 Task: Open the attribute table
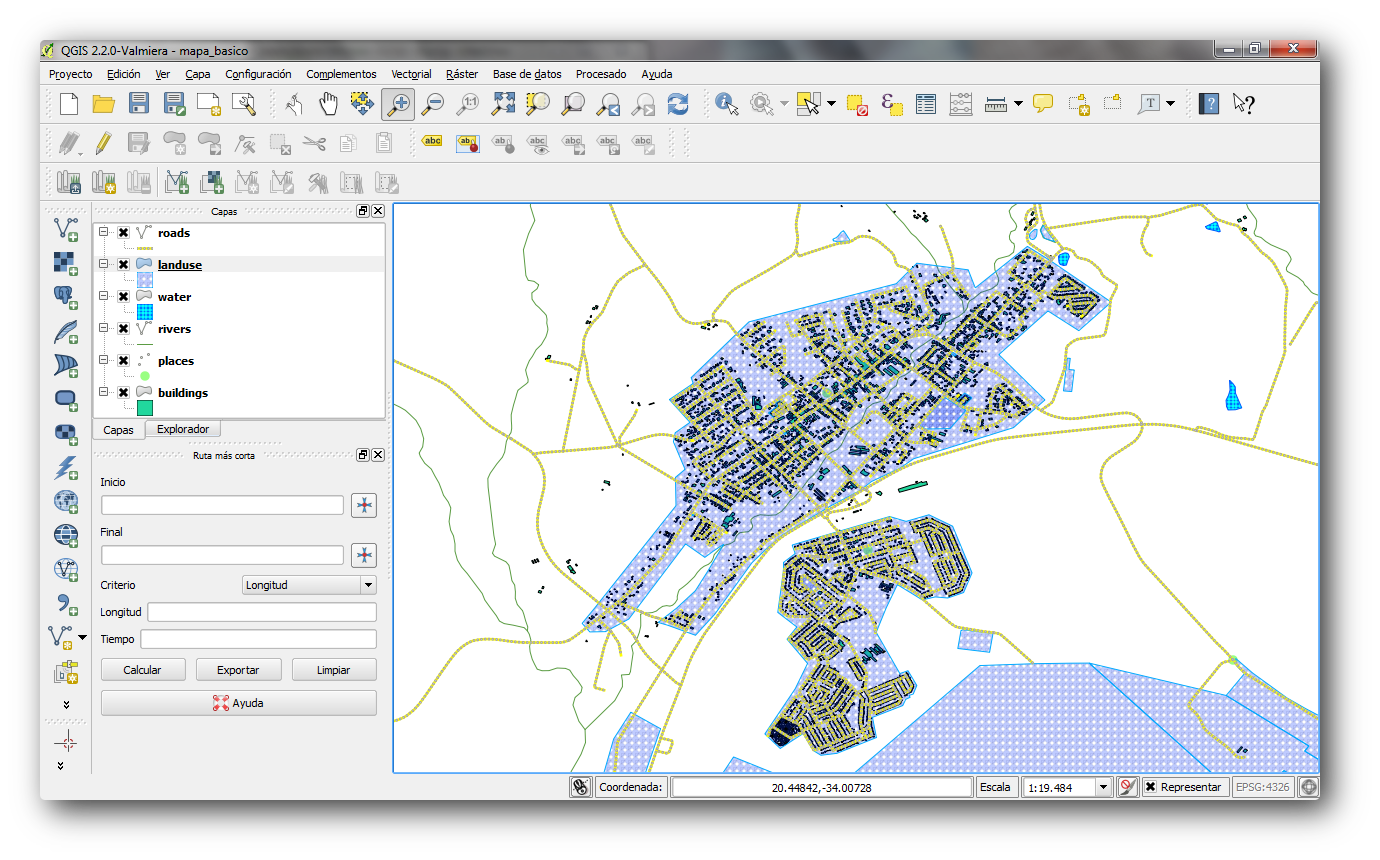pyautogui.click(x=926, y=103)
